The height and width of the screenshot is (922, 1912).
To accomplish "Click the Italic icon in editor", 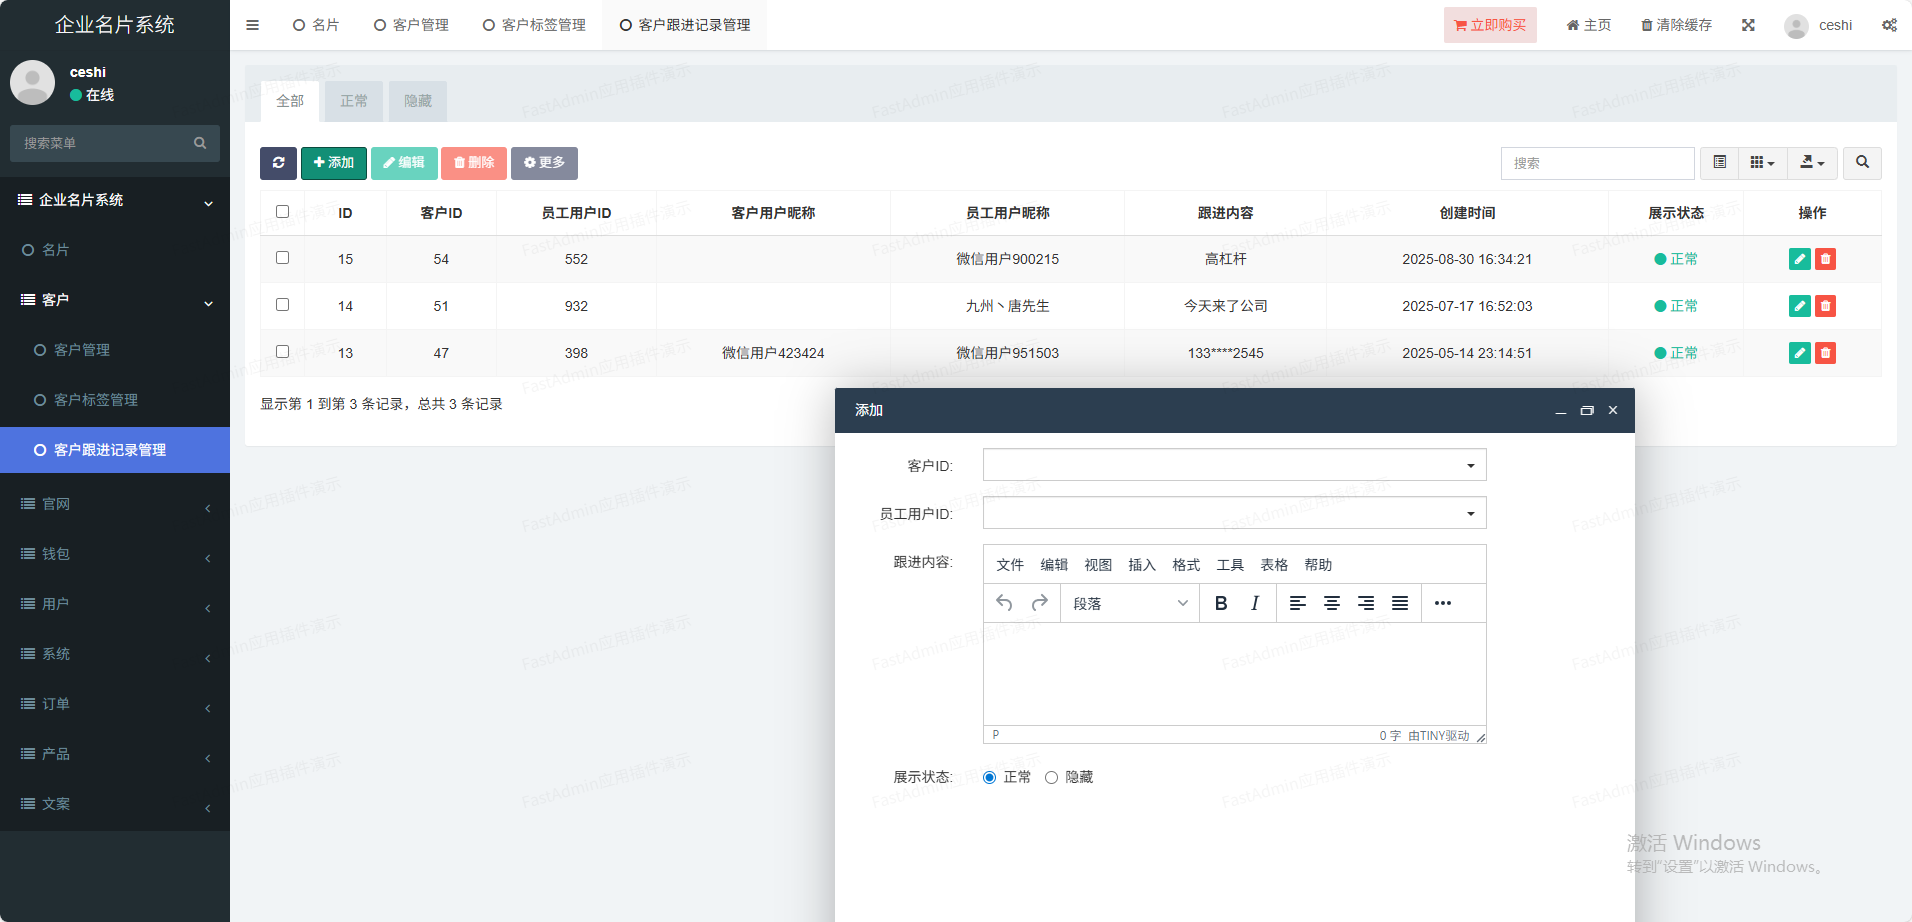I will coord(1255,603).
